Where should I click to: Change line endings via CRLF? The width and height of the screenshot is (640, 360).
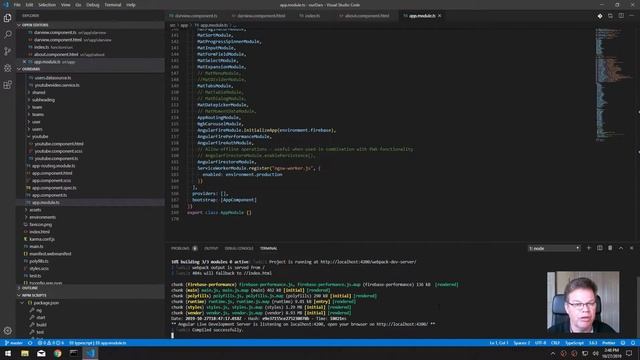point(555,343)
